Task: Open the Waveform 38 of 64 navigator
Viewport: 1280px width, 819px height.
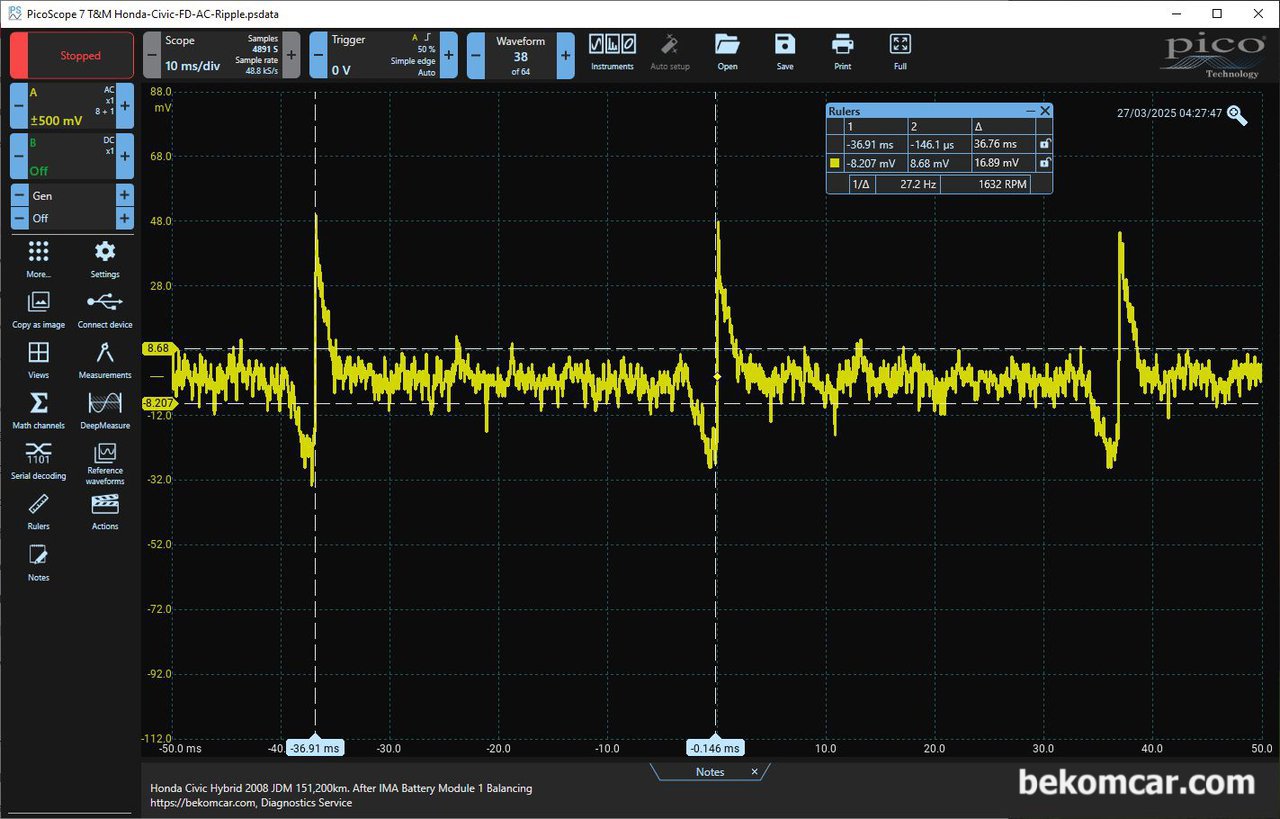Action: tap(521, 55)
